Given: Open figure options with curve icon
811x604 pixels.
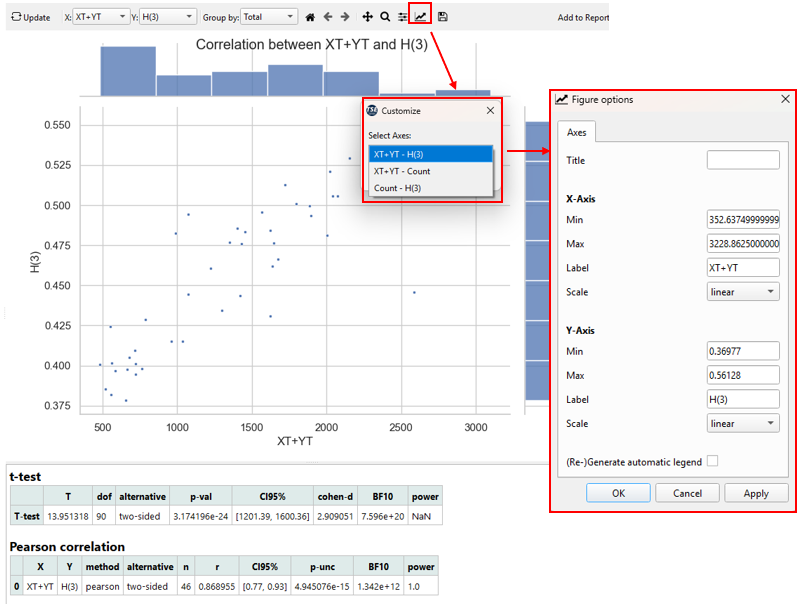Looking at the screenshot, I should pyautogui.click(x=420, y=17).
